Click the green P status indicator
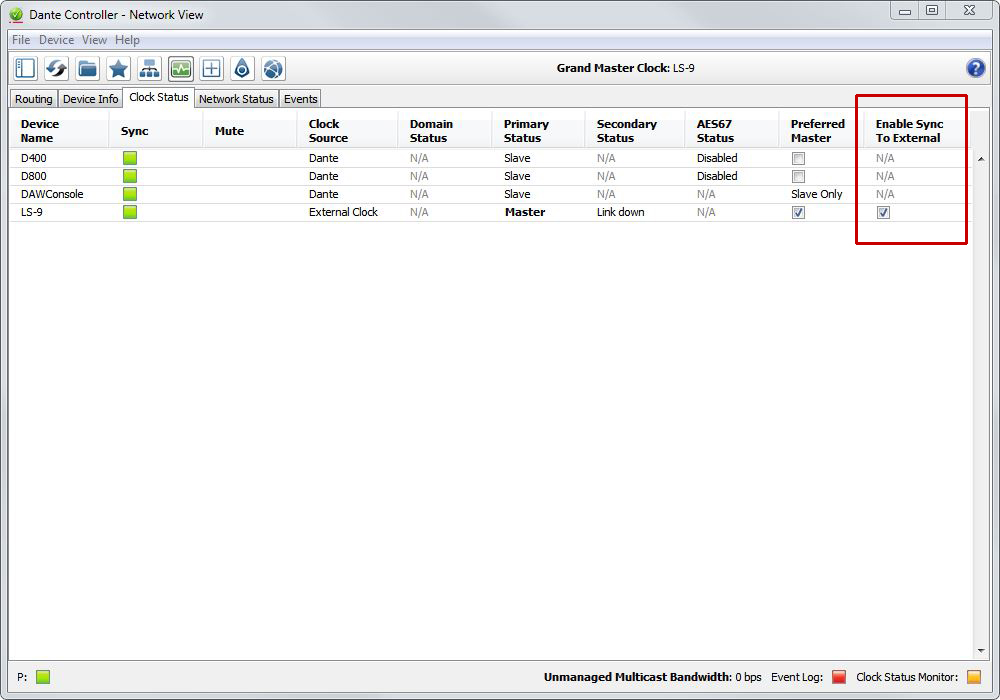The image size is (1000, 700). [x=43, y=677]
